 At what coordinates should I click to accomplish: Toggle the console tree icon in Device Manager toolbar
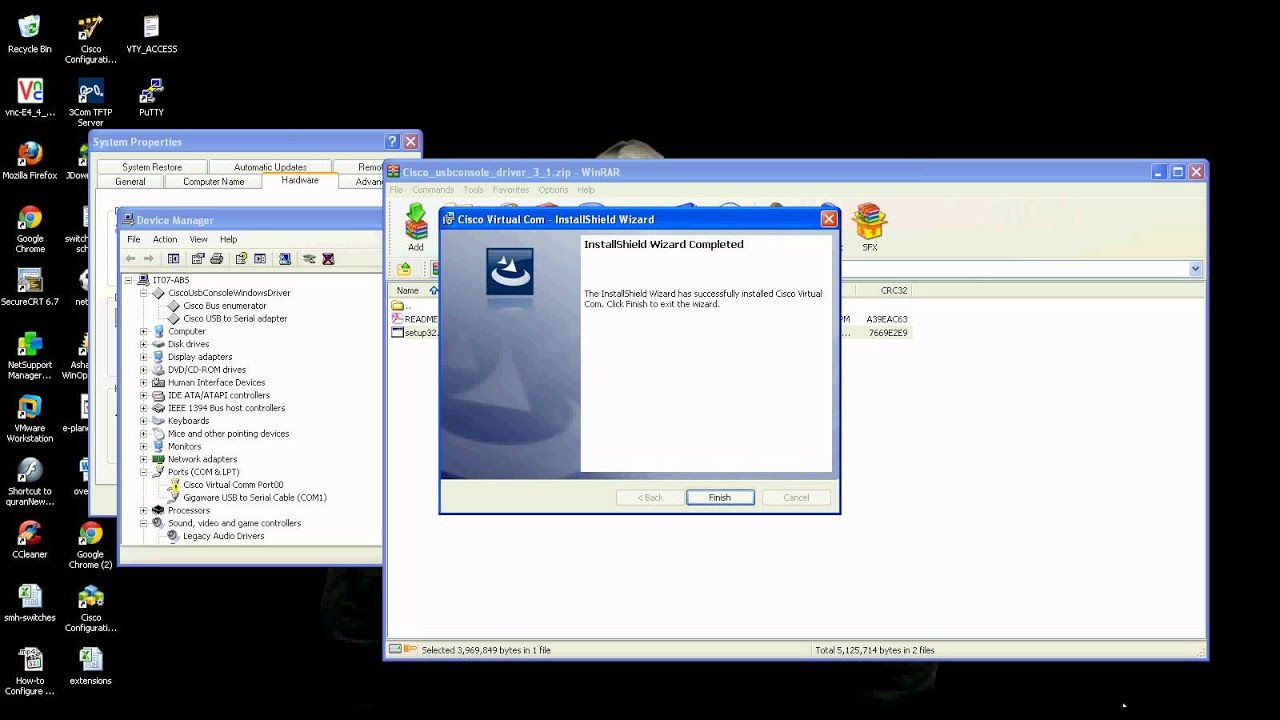point(173,258)
